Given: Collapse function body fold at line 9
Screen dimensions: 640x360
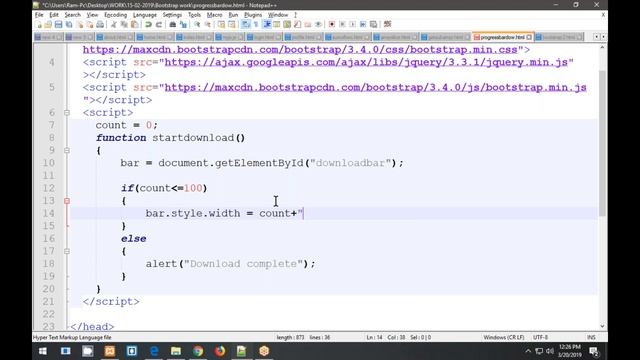Looking at the screenshot, I should [x=67, y=150].
